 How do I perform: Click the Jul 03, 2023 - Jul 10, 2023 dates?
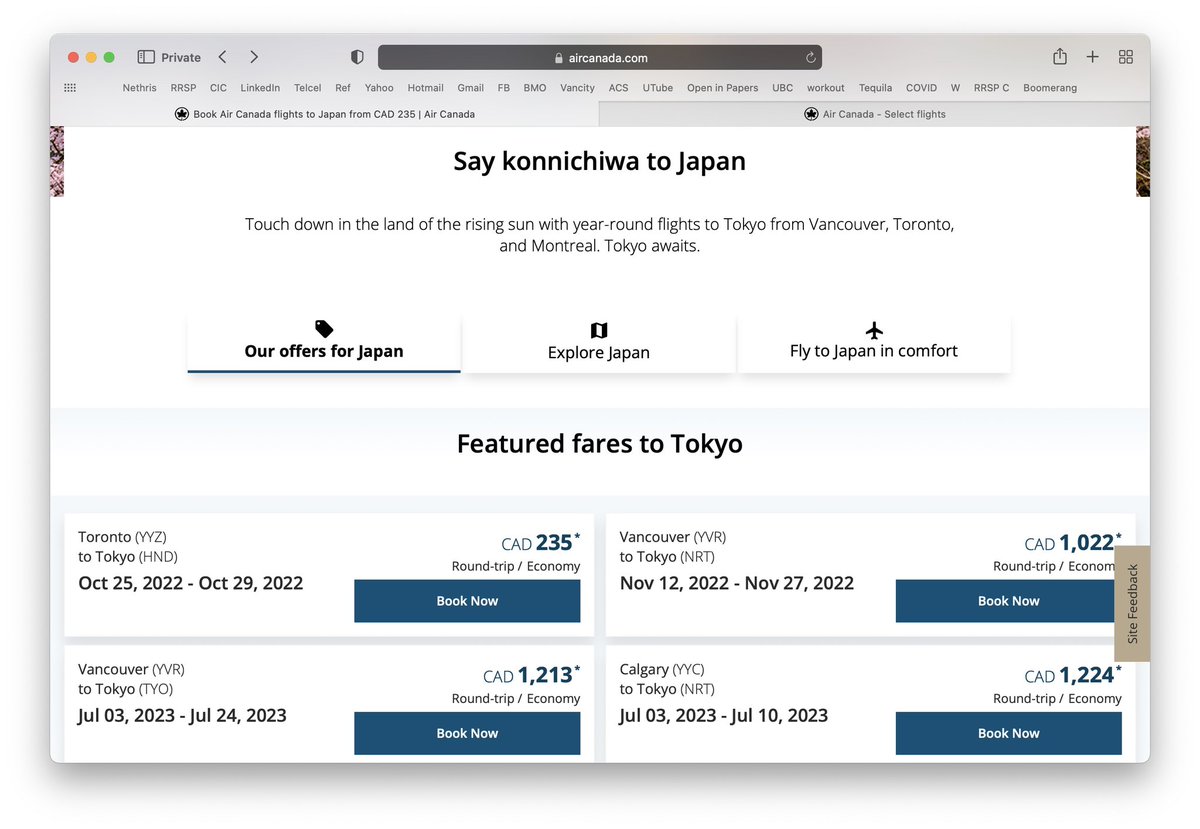[x=724, y=715]
